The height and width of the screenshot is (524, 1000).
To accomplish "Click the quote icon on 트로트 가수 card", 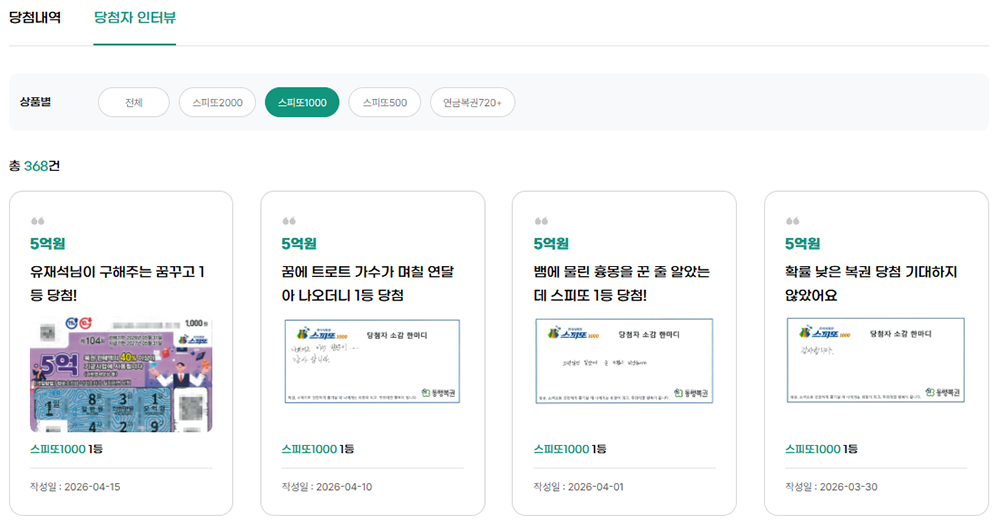I will [x=289, y=221].
